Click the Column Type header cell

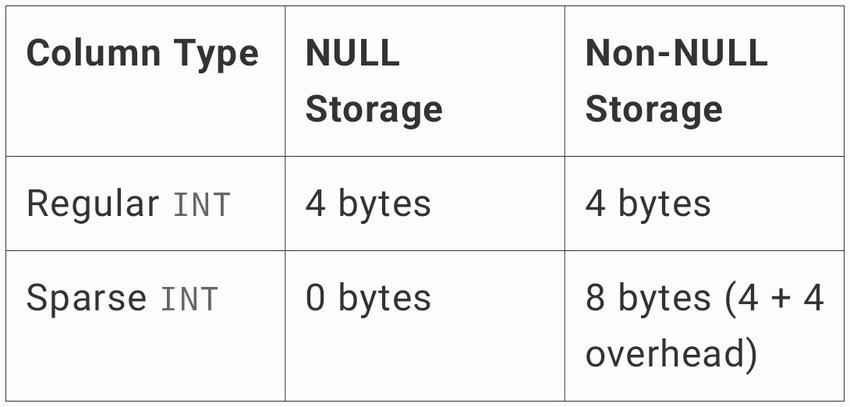tap(145, 81)
